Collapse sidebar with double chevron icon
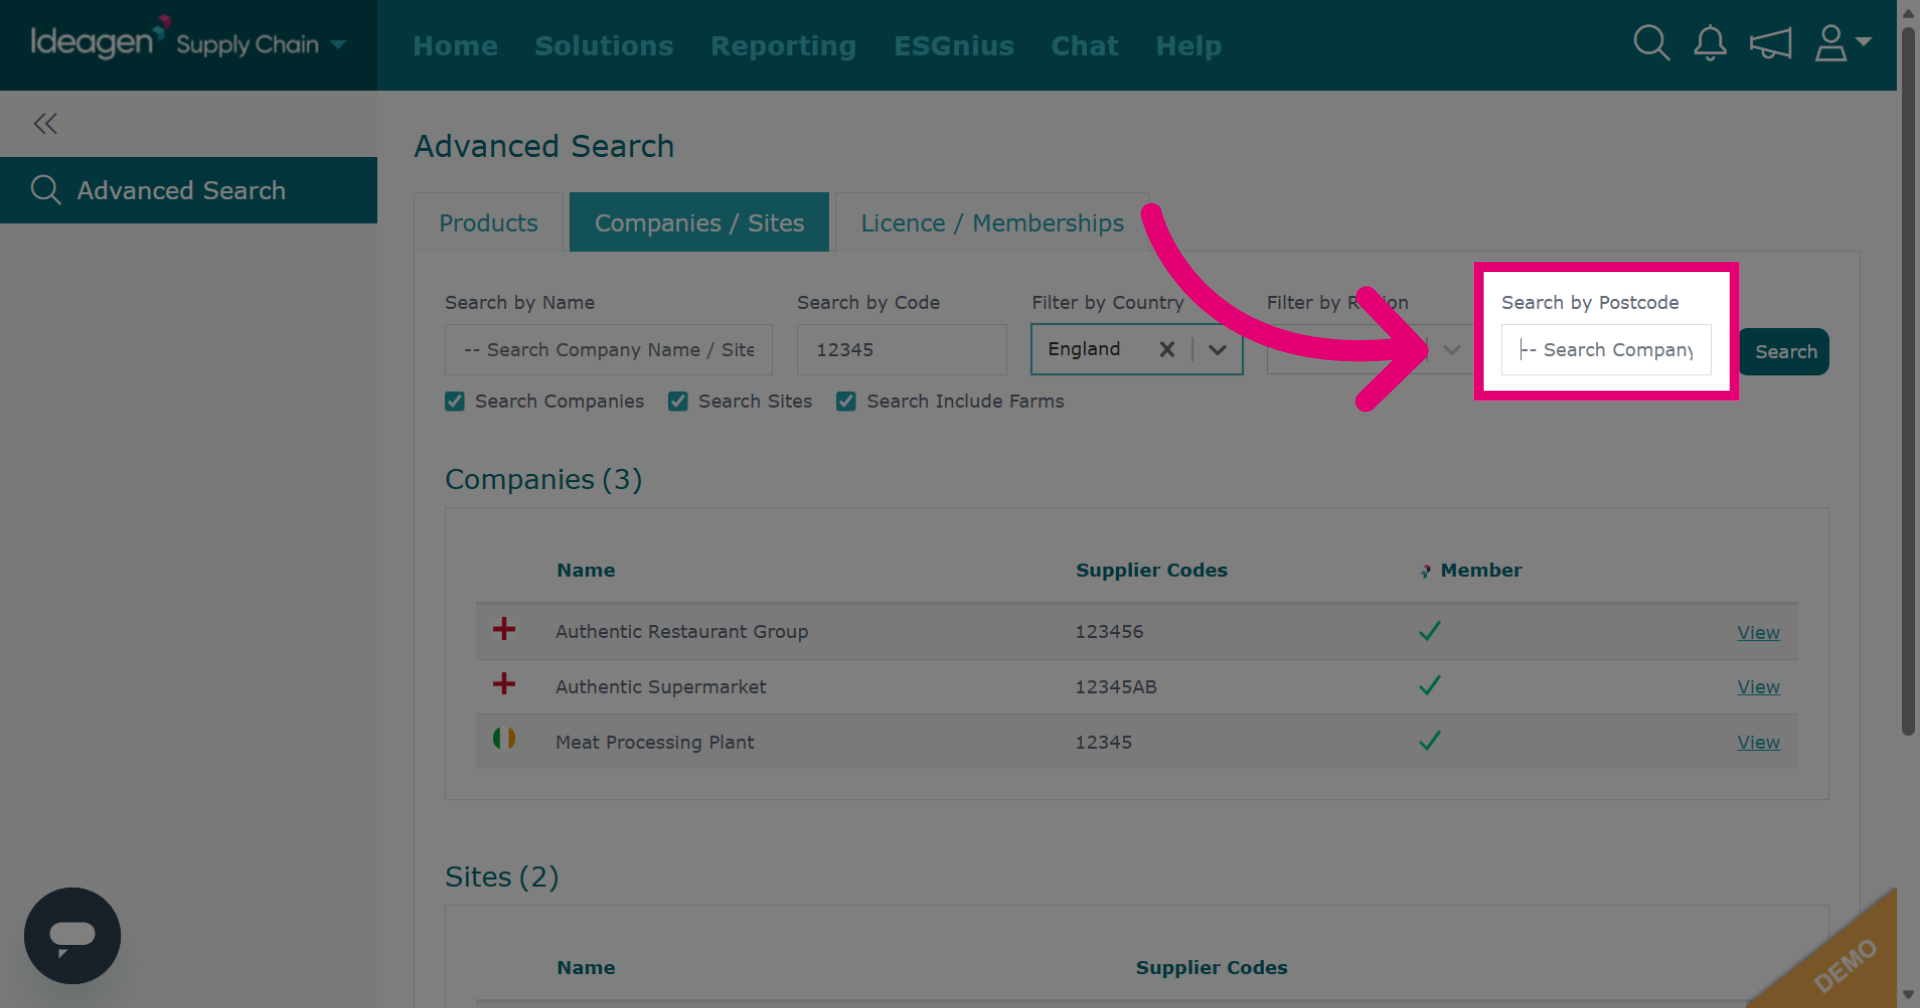The image size is (1920, 1008). pos(45,124)
